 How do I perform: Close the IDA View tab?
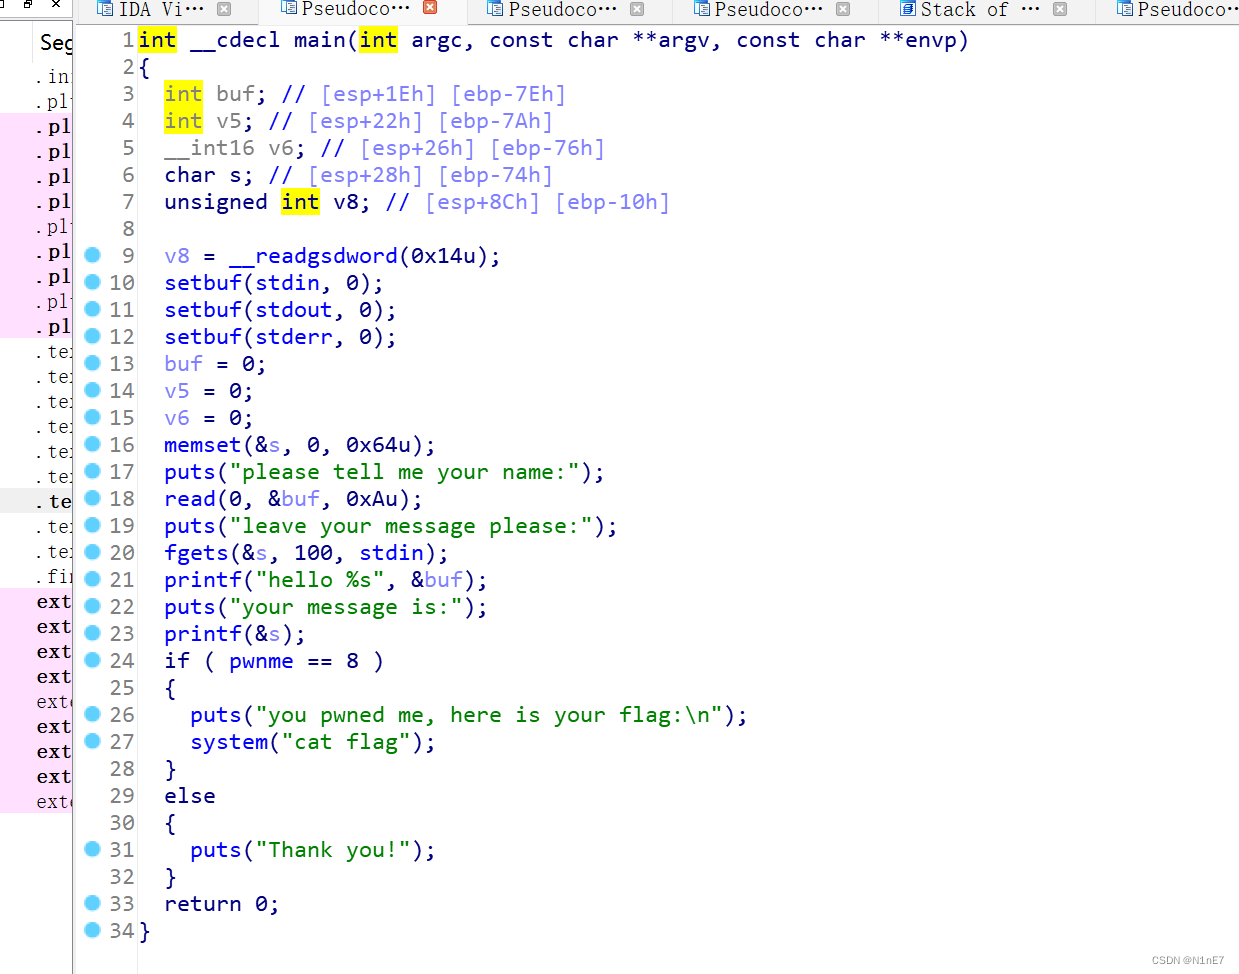pyautogui.click(x=224, y=9)
